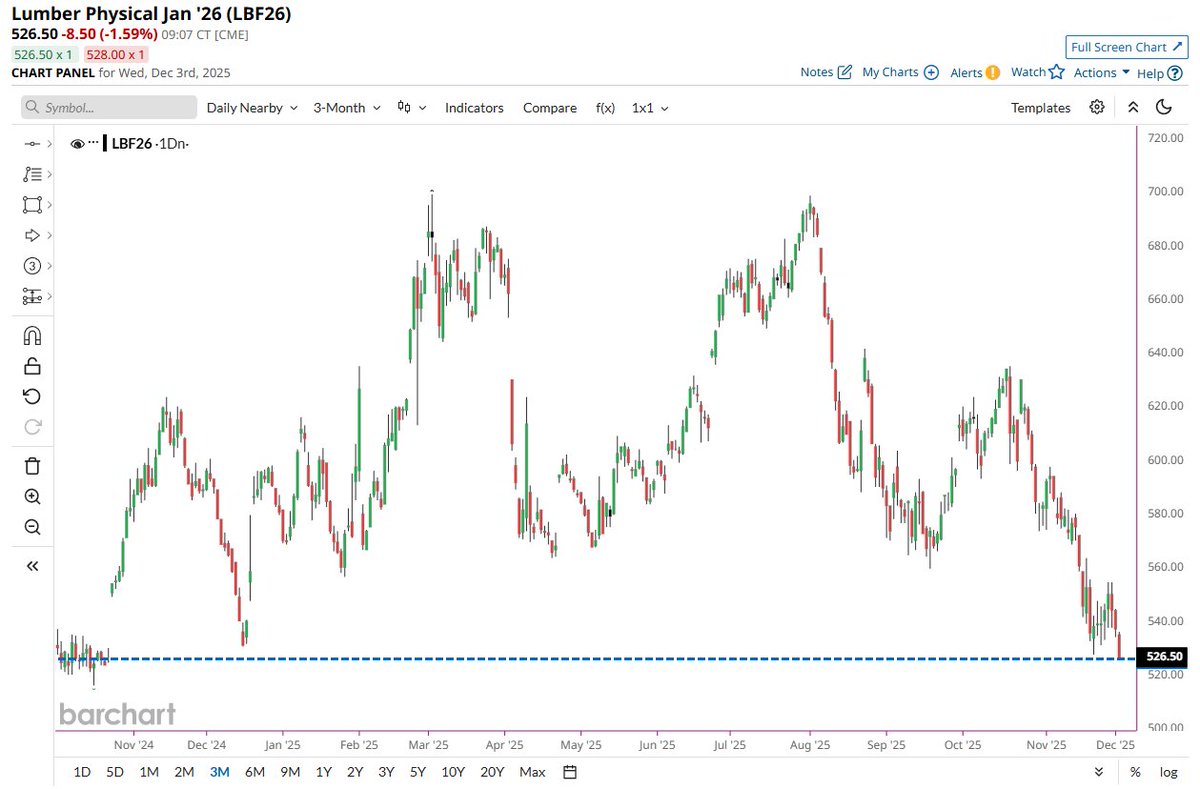Select the Max time range

533,771
